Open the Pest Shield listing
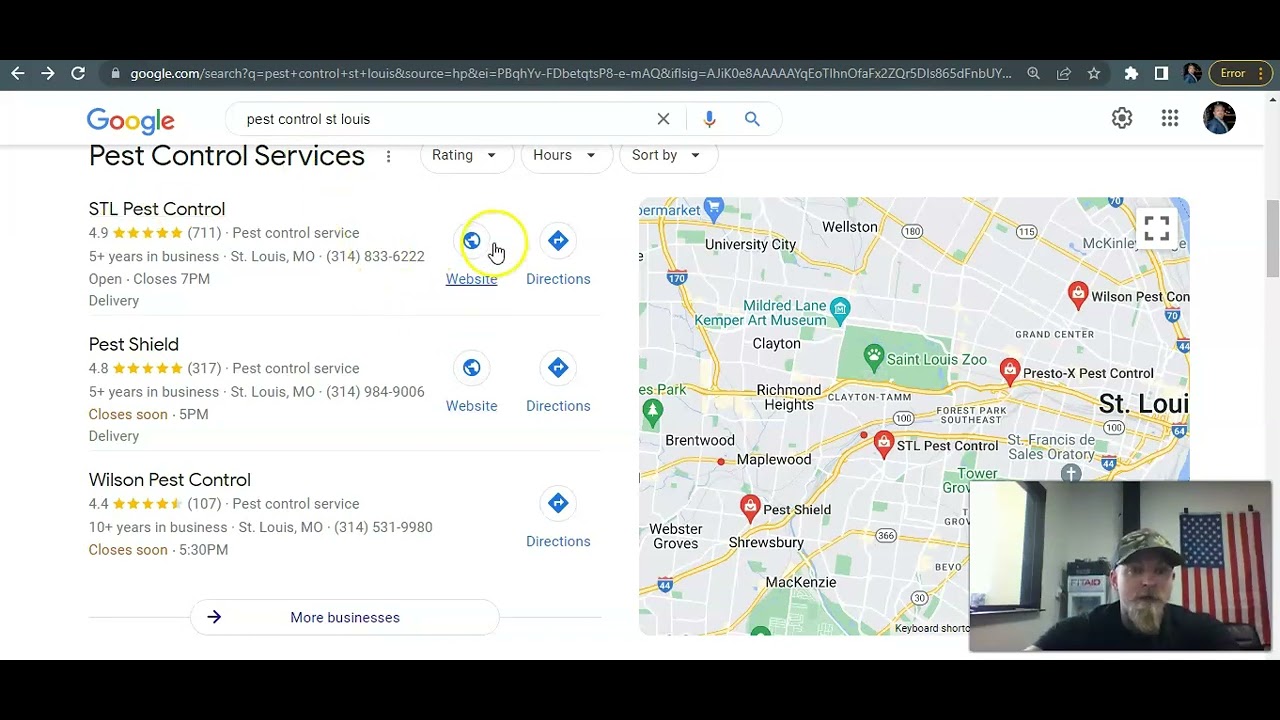 click(134, 344)
